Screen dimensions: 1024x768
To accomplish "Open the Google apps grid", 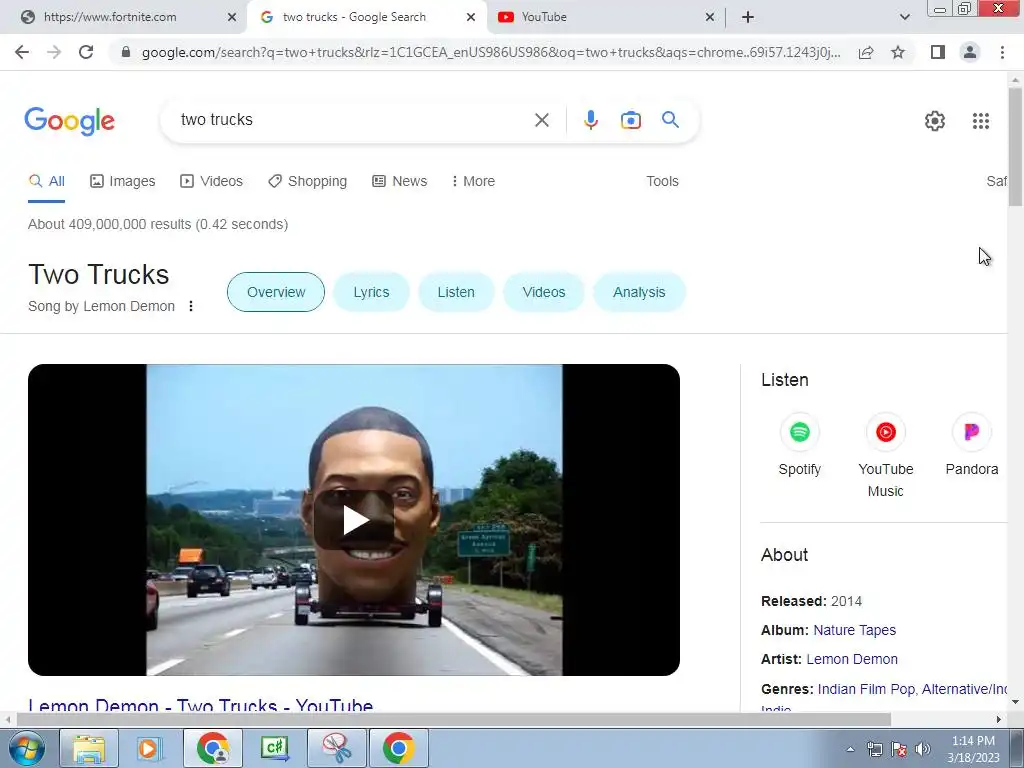I will 980,121.
